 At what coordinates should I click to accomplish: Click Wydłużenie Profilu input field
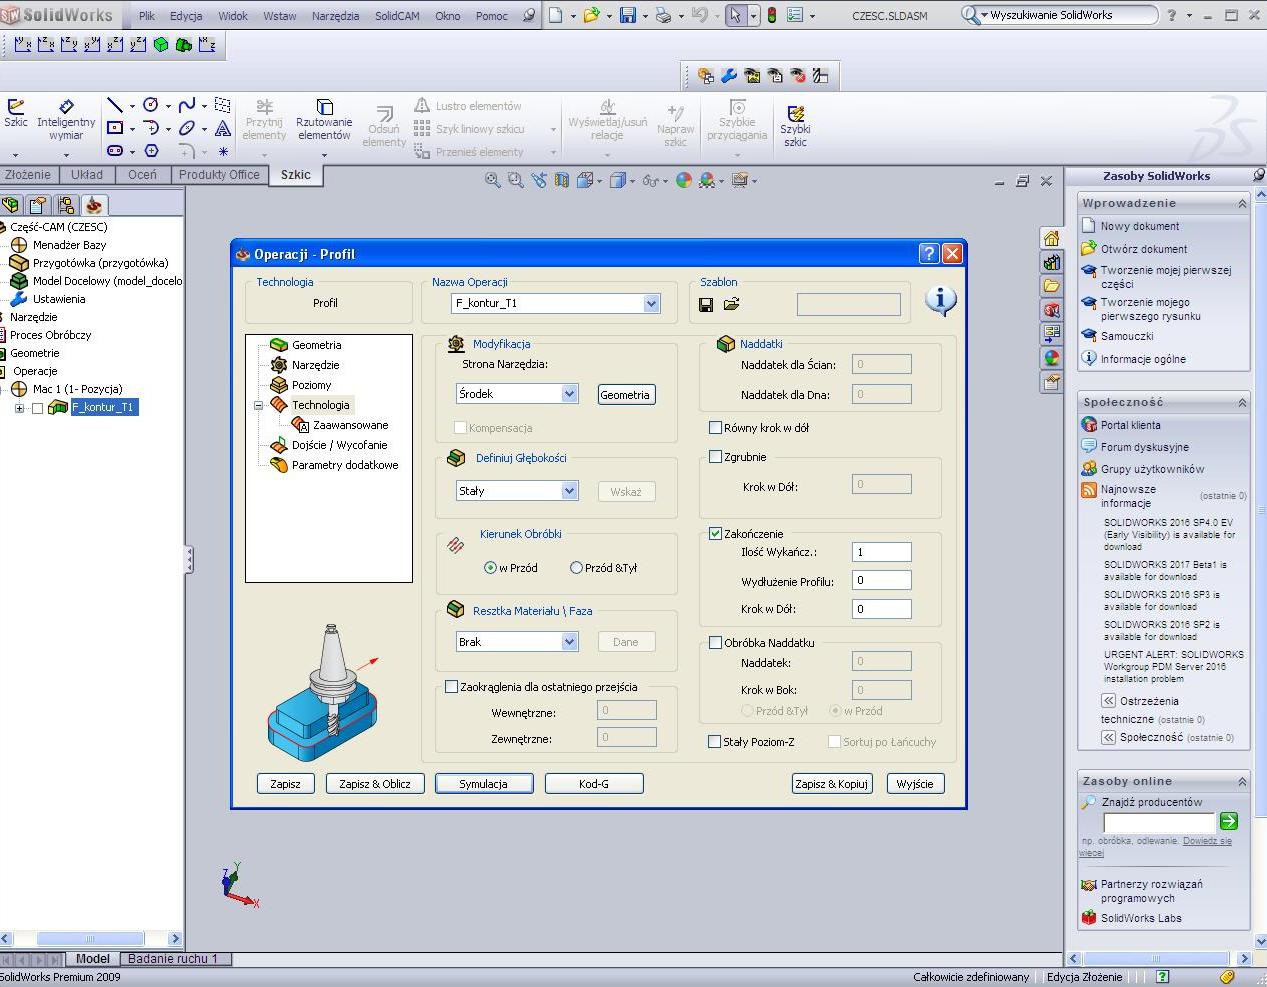tap(882, 580)
